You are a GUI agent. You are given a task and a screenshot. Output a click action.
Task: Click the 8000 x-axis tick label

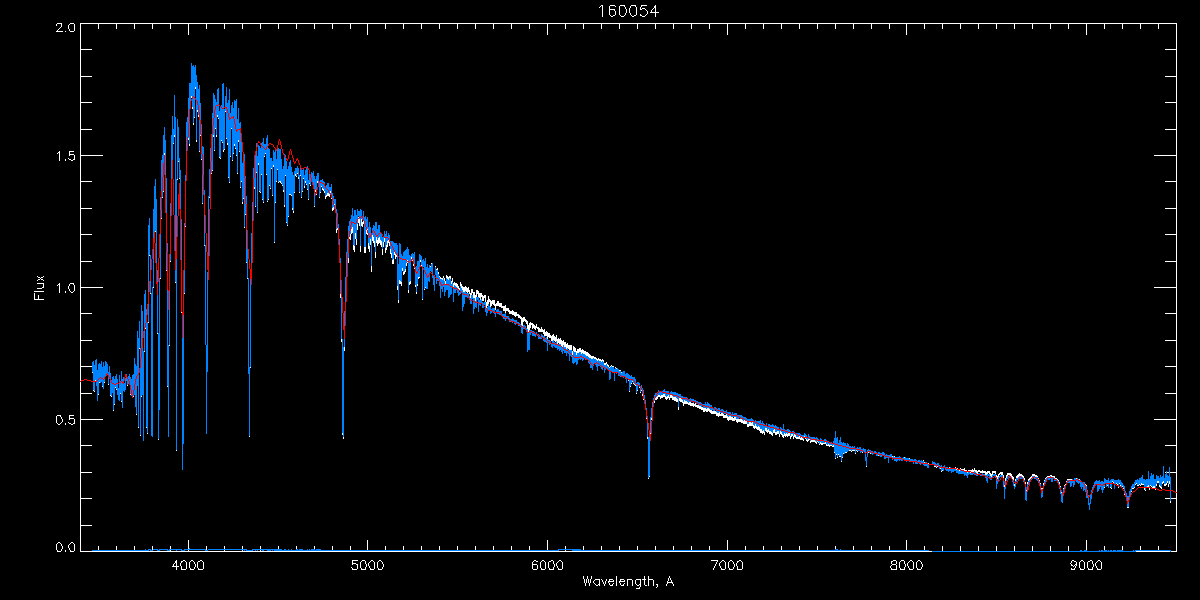pos(907,564)
